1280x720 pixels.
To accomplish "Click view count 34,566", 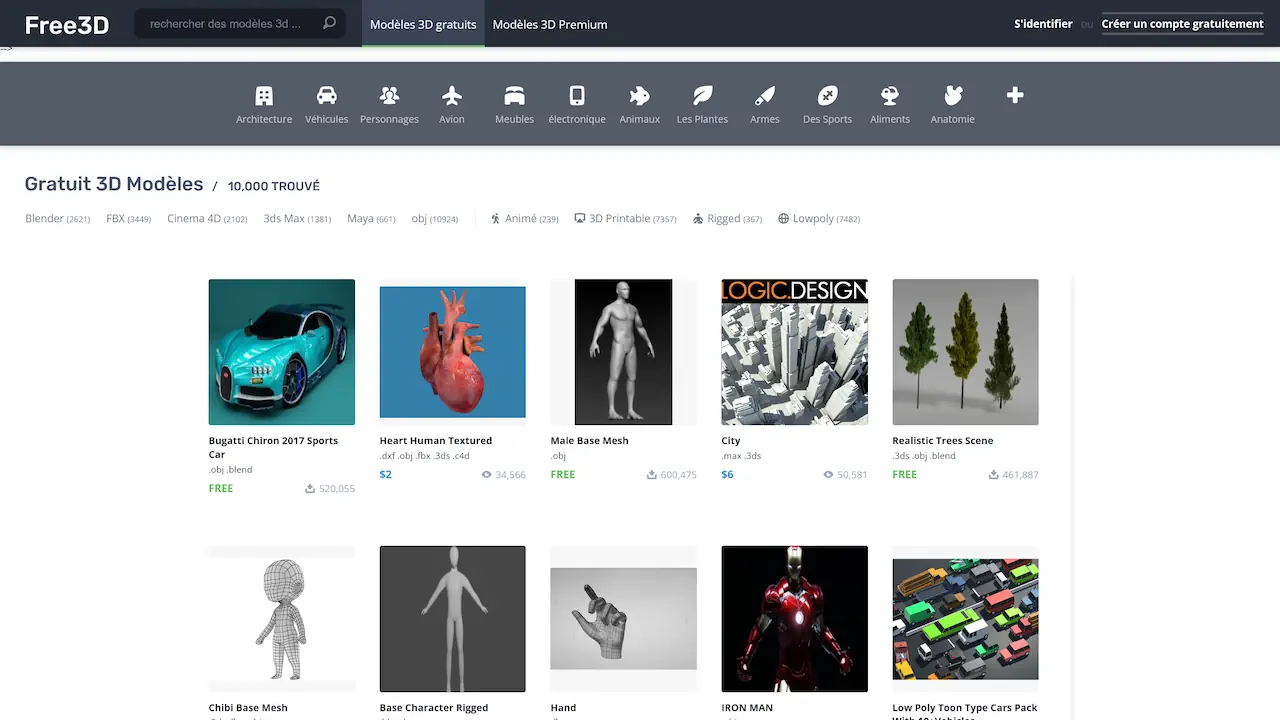I will (x=503, y=475).
